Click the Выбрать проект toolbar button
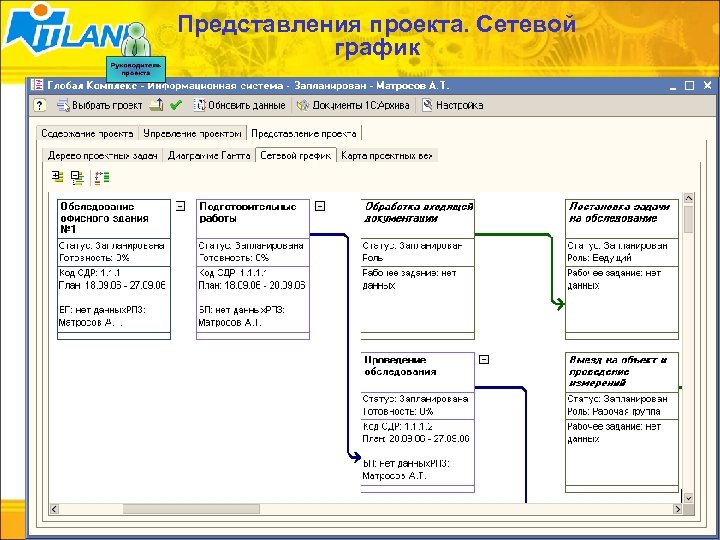 click(100, 105)
